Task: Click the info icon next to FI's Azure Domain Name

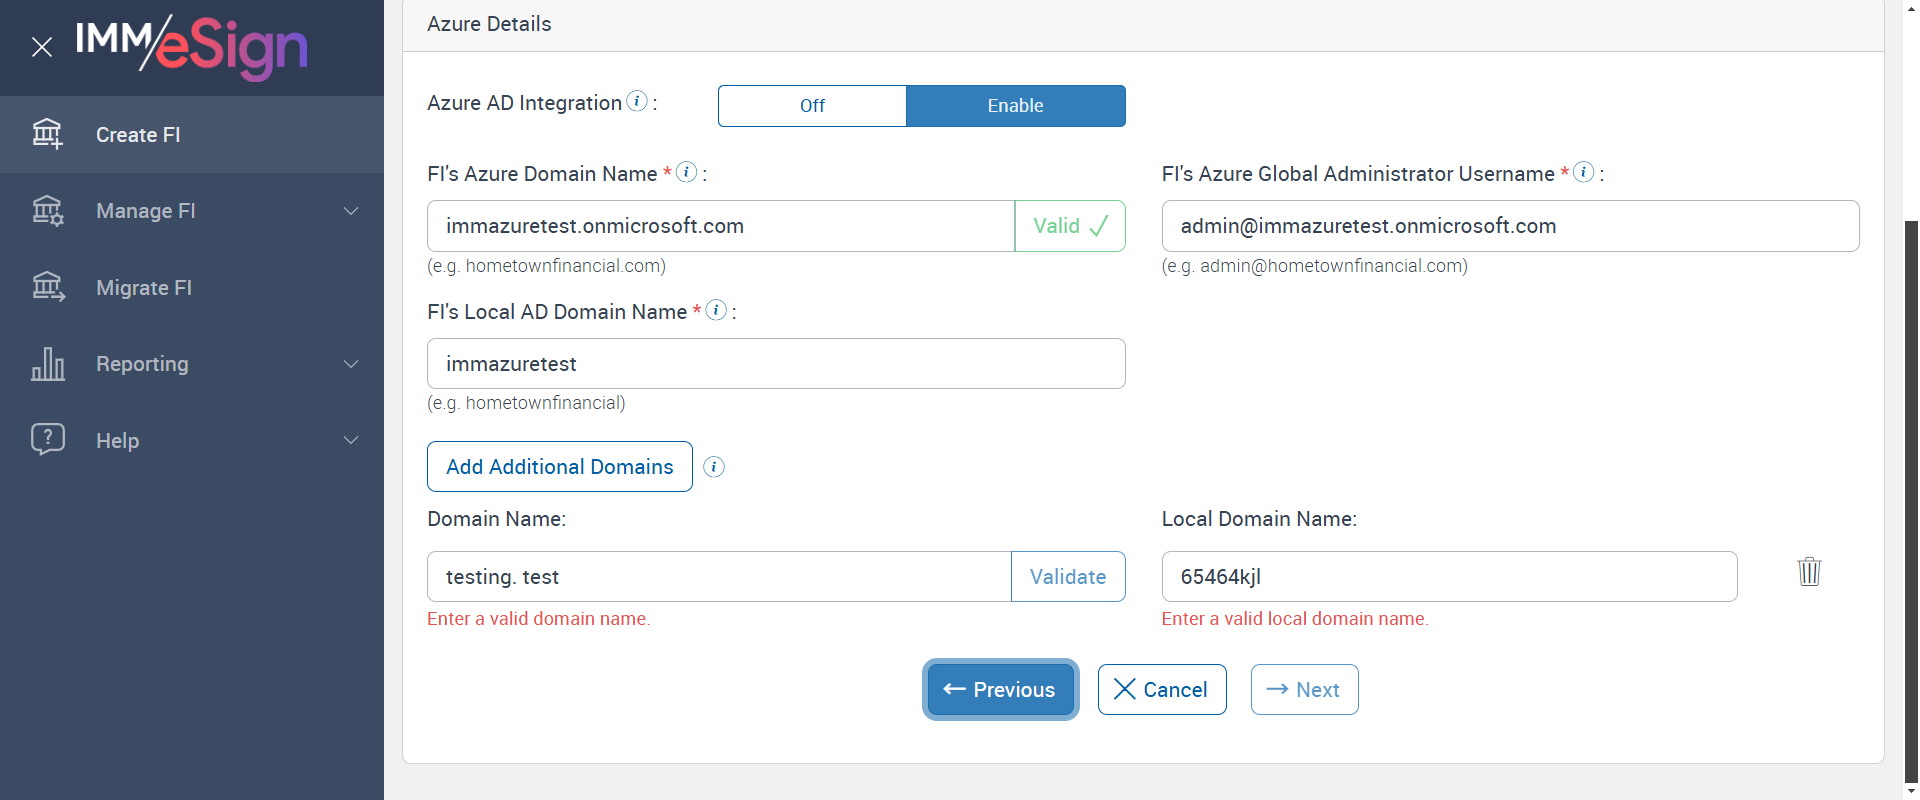Action: [686, 172]
